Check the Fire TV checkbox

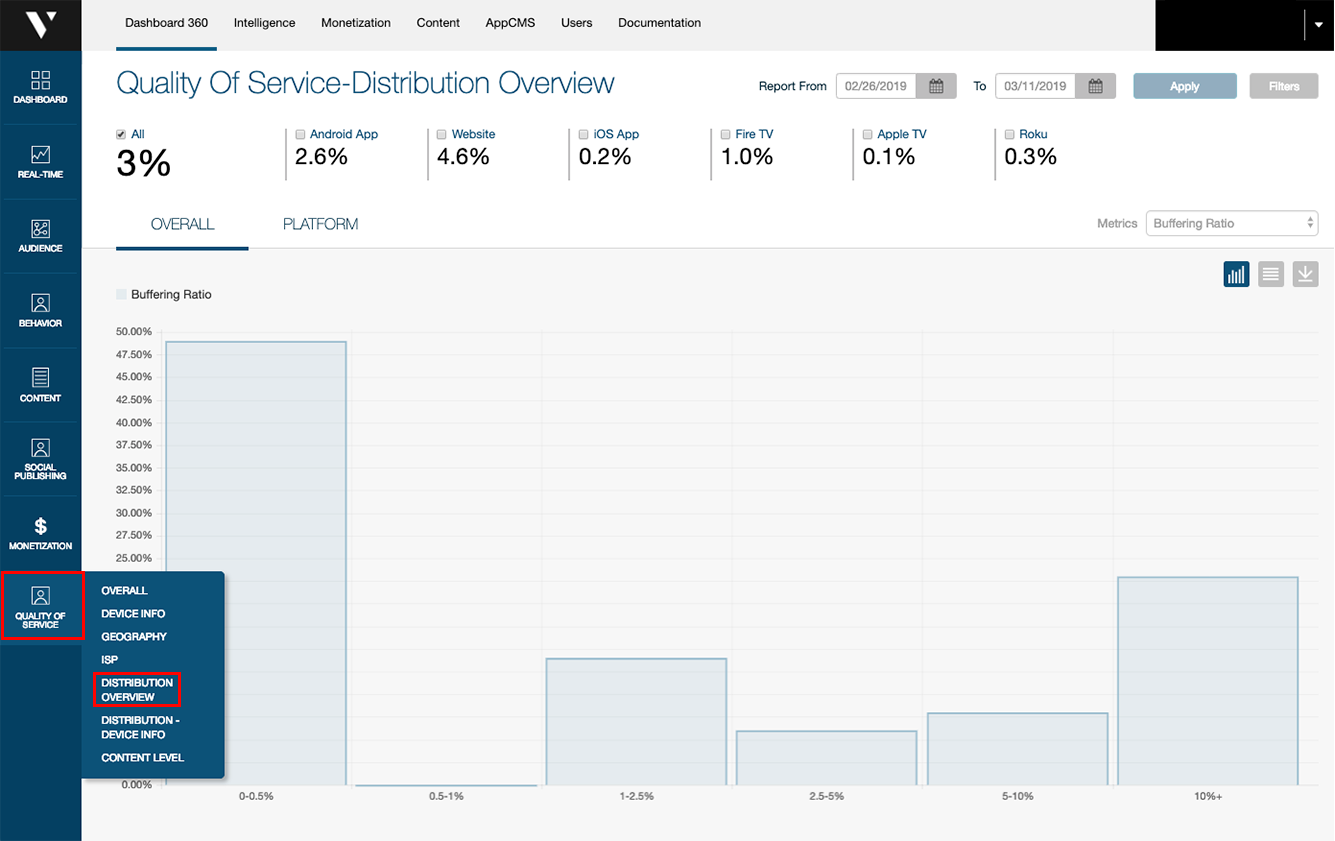725,134
